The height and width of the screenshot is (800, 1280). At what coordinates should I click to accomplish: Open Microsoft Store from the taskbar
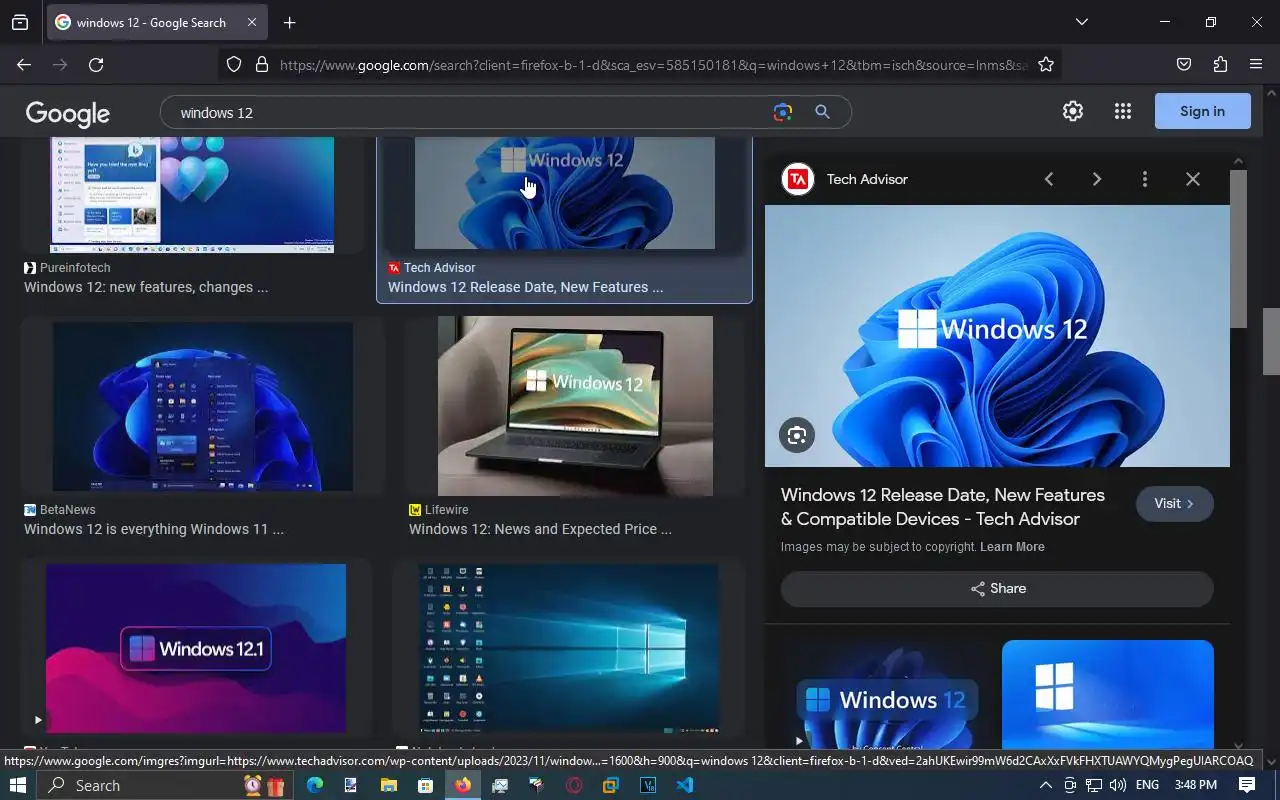pyautogui.click(x=426, y=785)
